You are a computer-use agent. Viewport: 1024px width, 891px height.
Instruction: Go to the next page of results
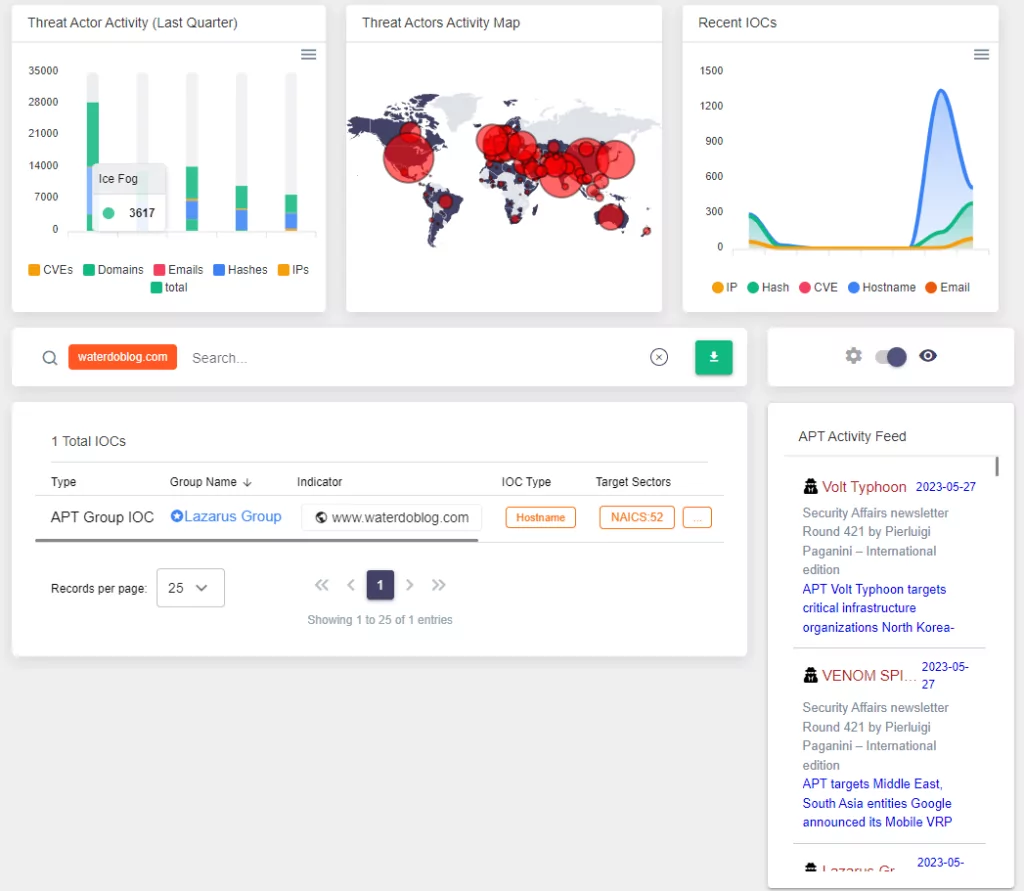pyautogui.click(x=409, y=585)
